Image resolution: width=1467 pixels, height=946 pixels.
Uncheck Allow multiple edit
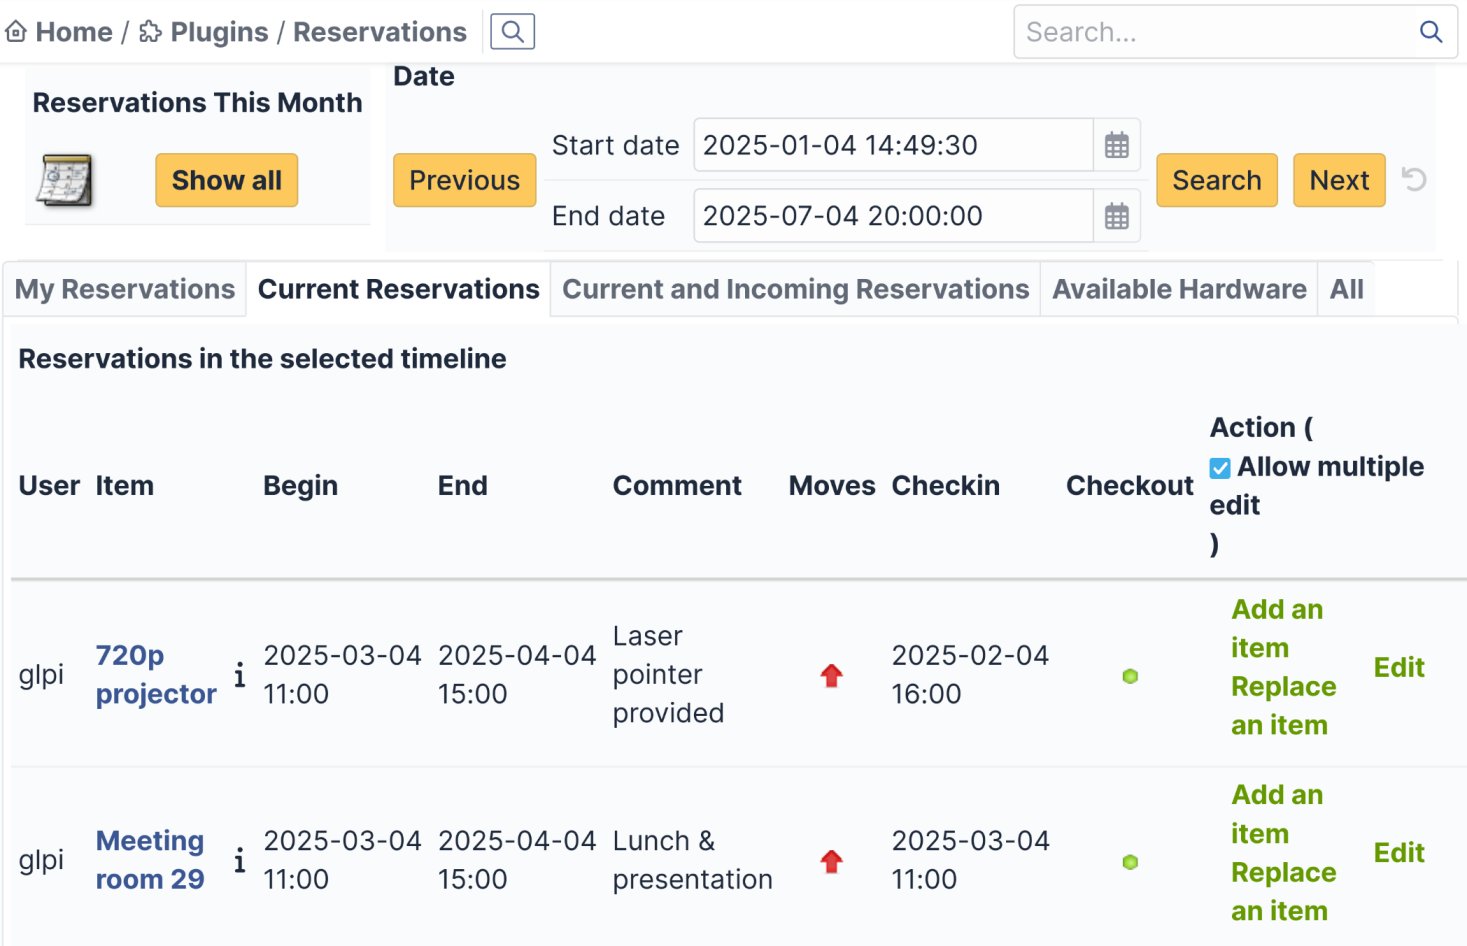tap(1219, 466)
